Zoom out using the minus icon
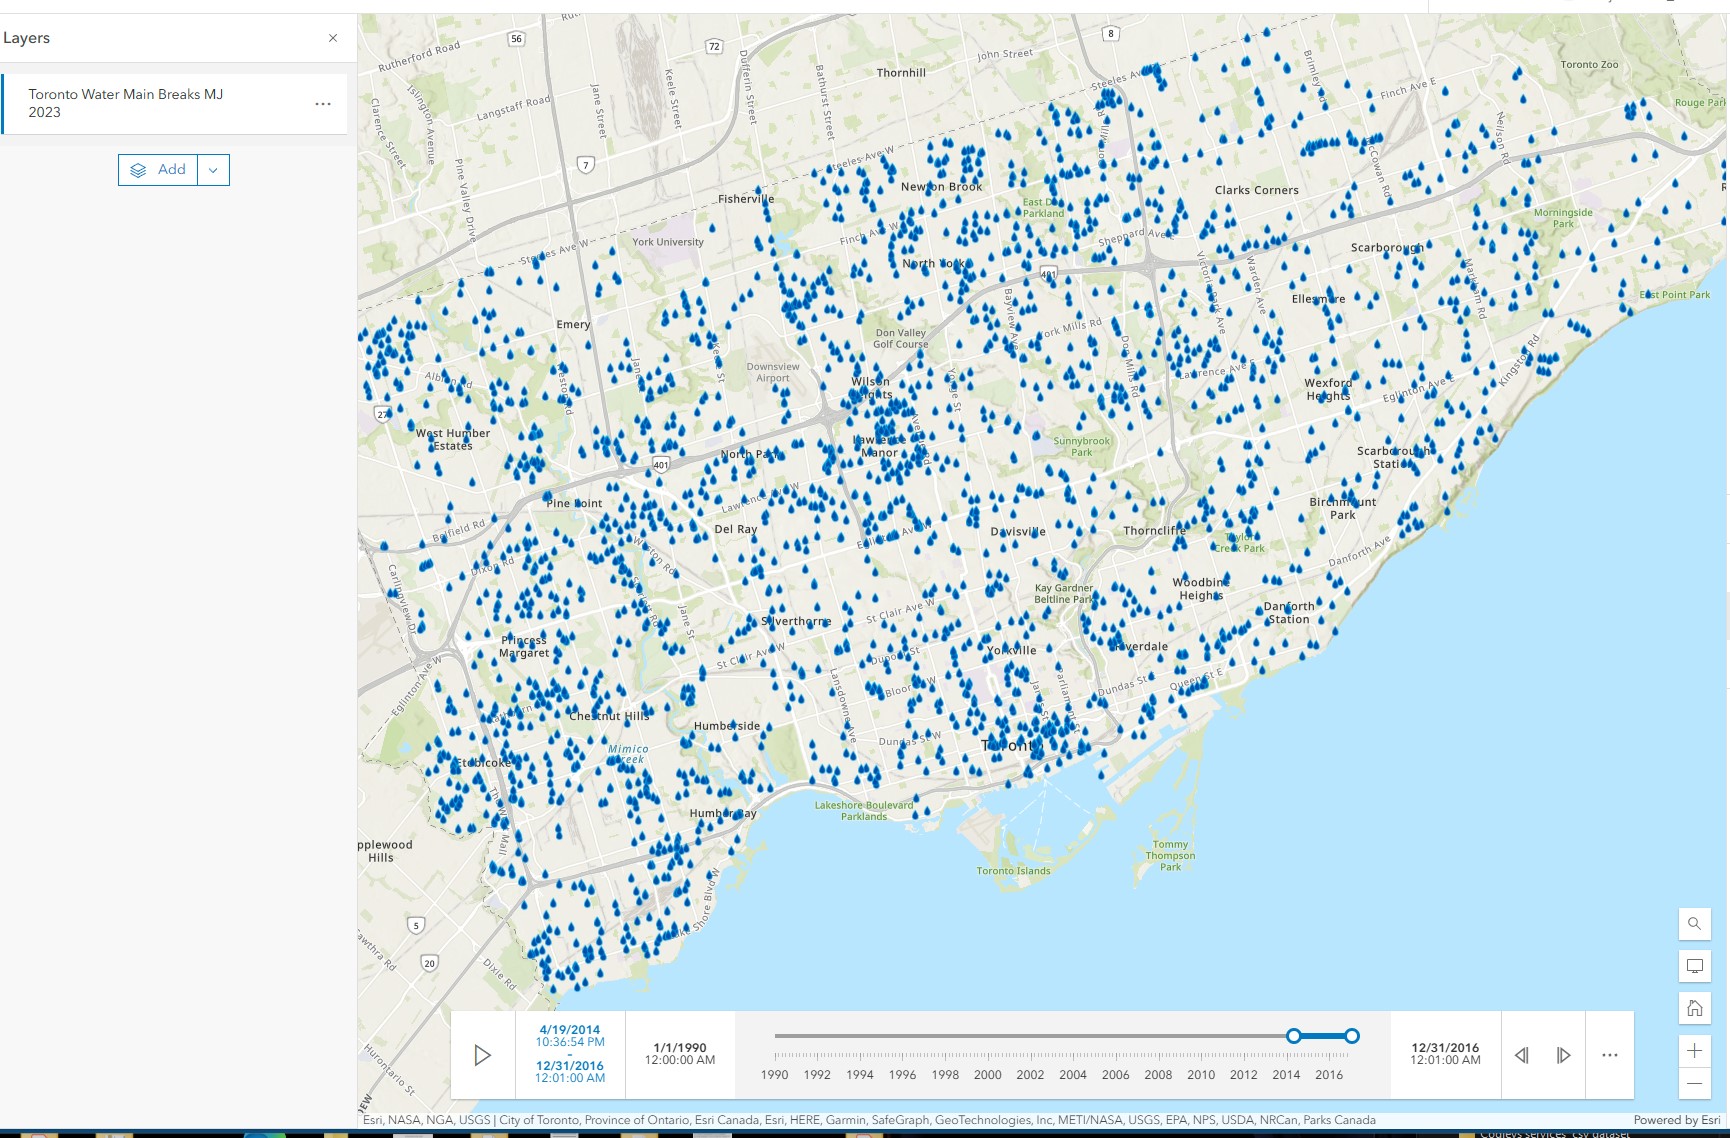1730x1138 pixels. (1695, 1083)
